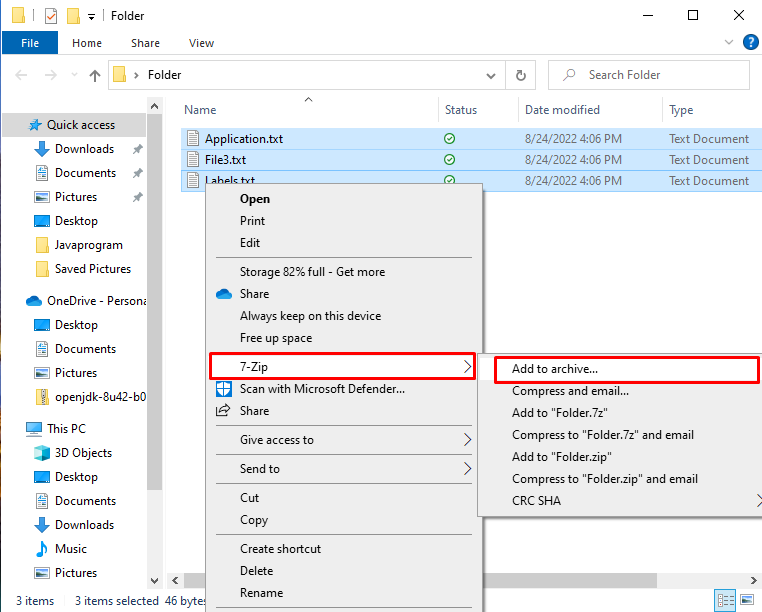The height and width of the screenshot is (612, 762).
Task: Click the Refresh button beside address bar
Action: click(x=520, y=75)
